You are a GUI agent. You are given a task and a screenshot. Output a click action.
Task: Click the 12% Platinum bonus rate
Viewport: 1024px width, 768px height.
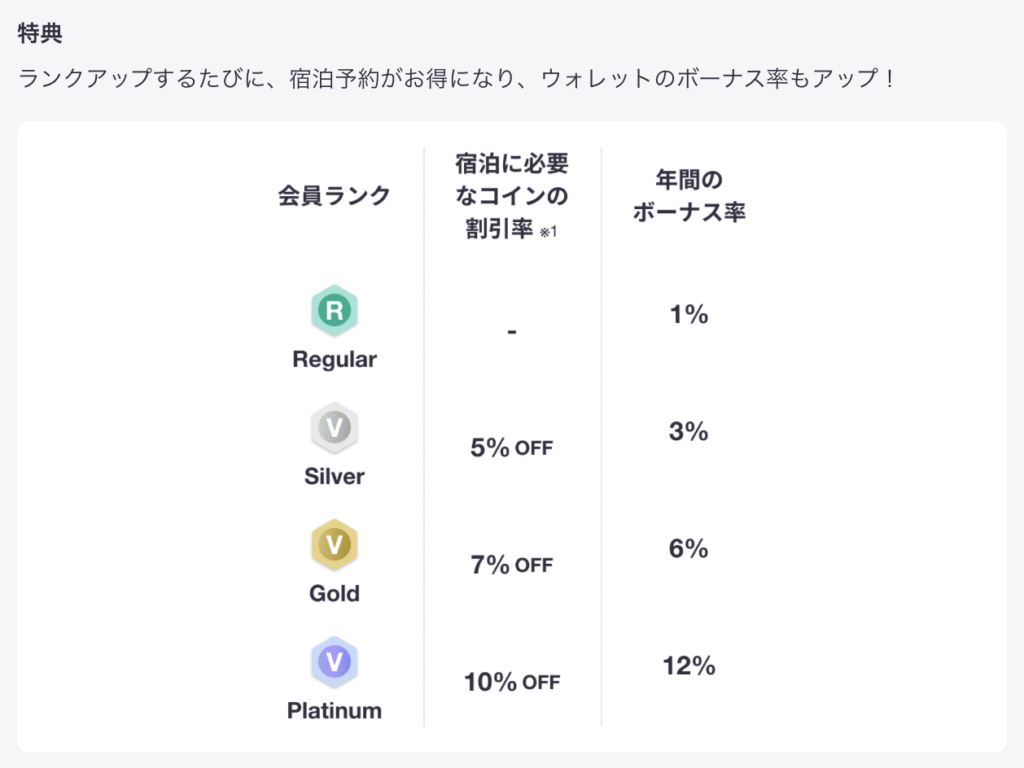(x=689, y=665)
